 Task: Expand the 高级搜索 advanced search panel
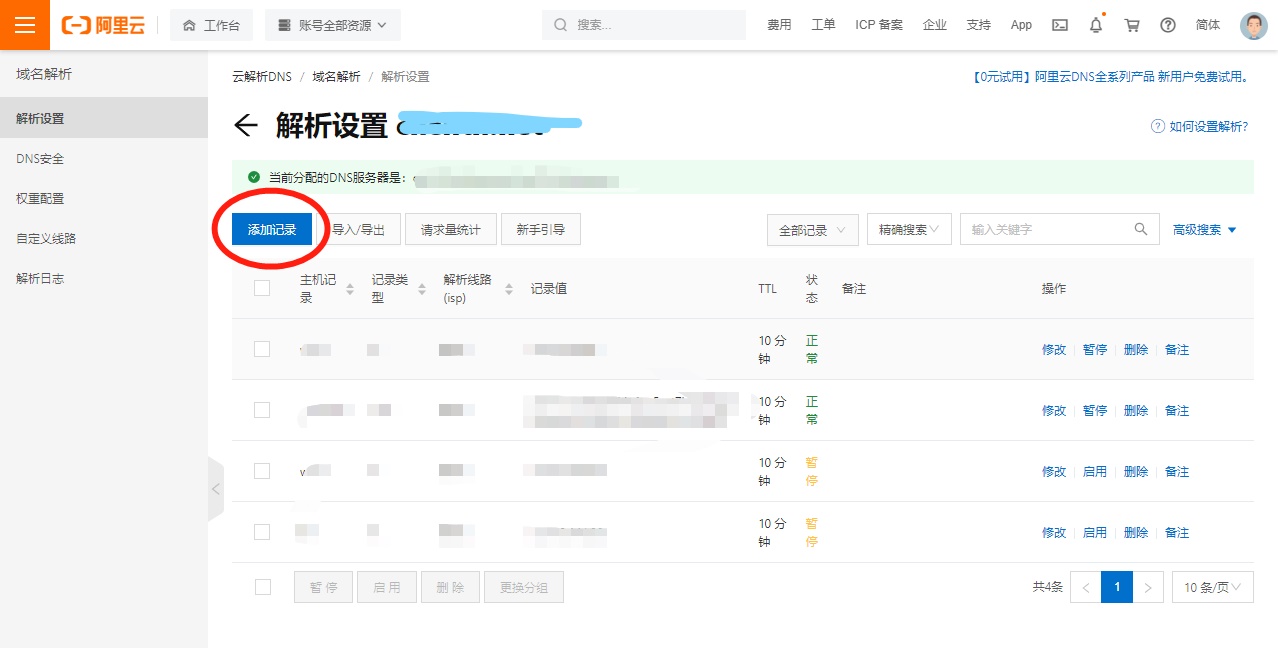(1202, 229)
